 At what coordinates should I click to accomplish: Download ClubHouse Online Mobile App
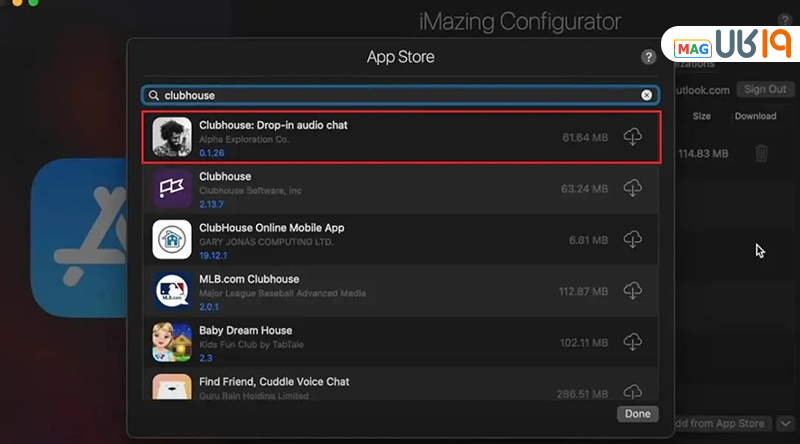tap(632, 239)
